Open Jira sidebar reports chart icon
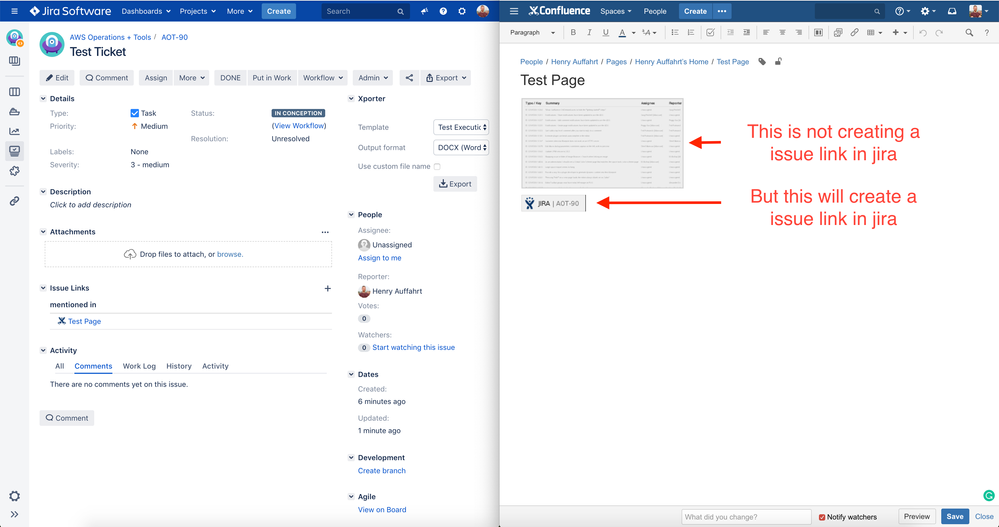The image size is (999, 527). [14, 131]
